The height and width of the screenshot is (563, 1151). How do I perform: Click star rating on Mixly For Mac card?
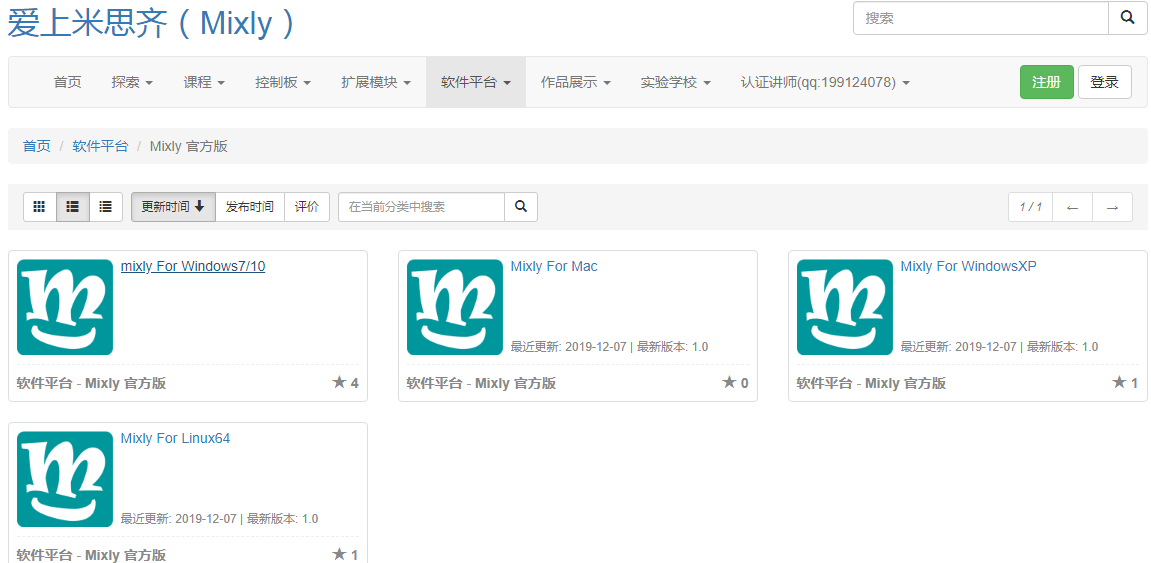point(735,382)
